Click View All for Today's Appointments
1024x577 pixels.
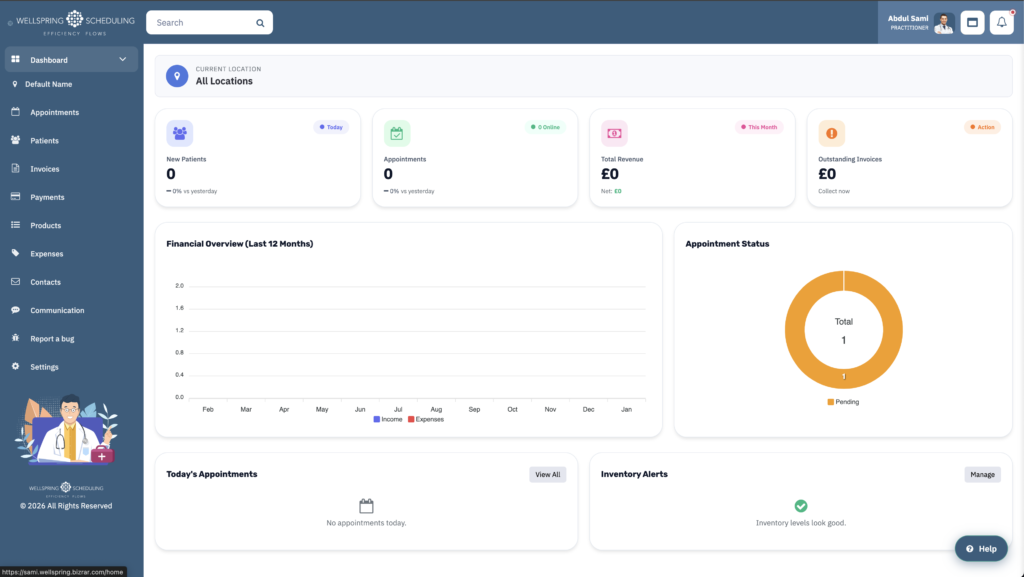tap(547, 474)
